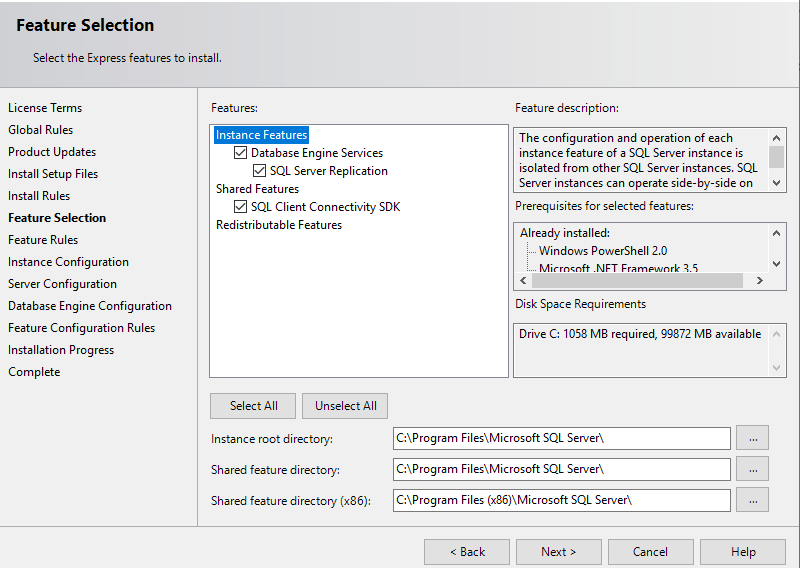The image size is (800, 568).
Task: Select the Redistributable Features tree node
Action: pyautogui.click(x=279, y=225)
